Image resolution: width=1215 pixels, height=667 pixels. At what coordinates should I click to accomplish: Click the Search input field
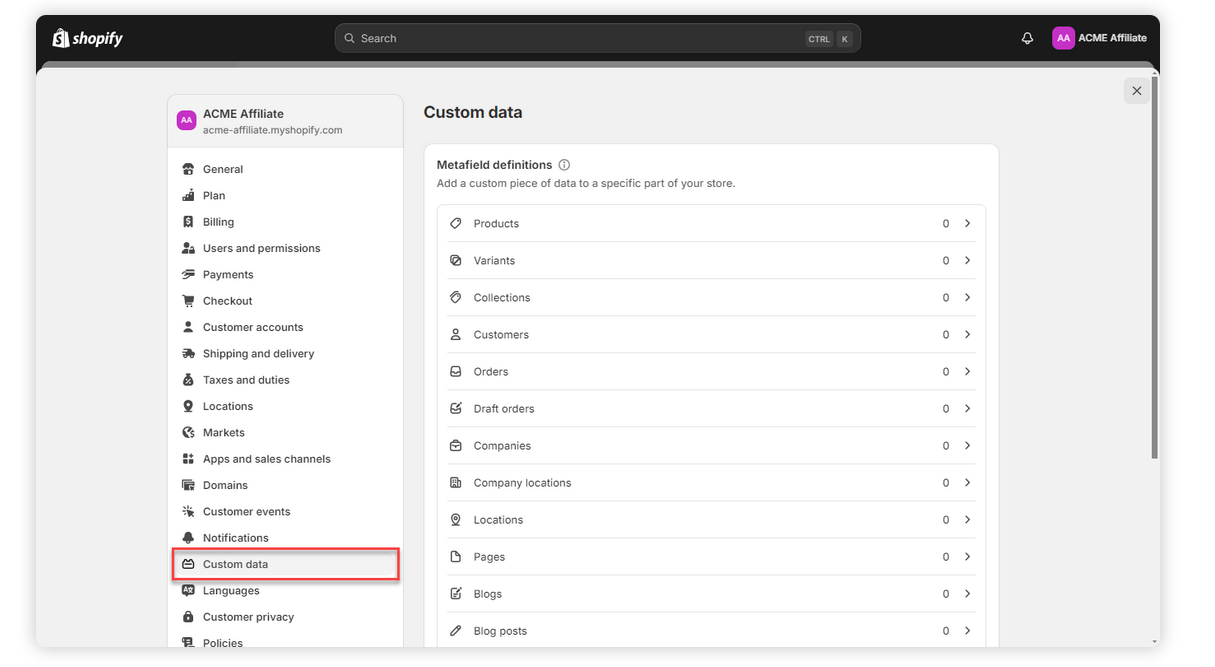pyautogui.click(x=580, y=38)
